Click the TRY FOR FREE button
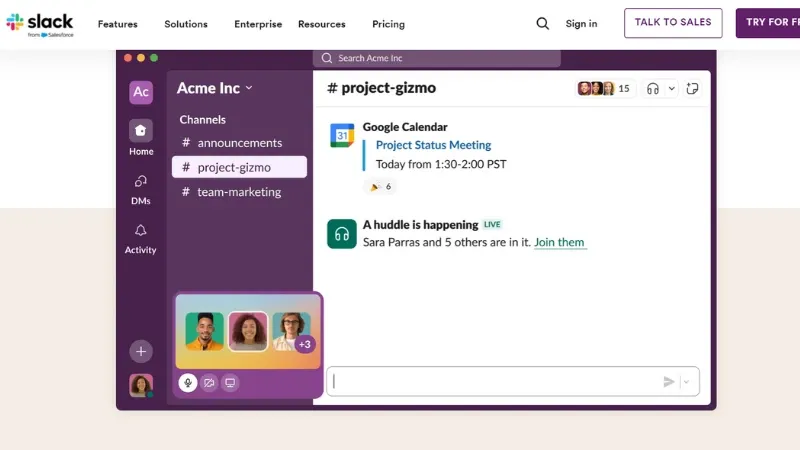 [768, 23]
